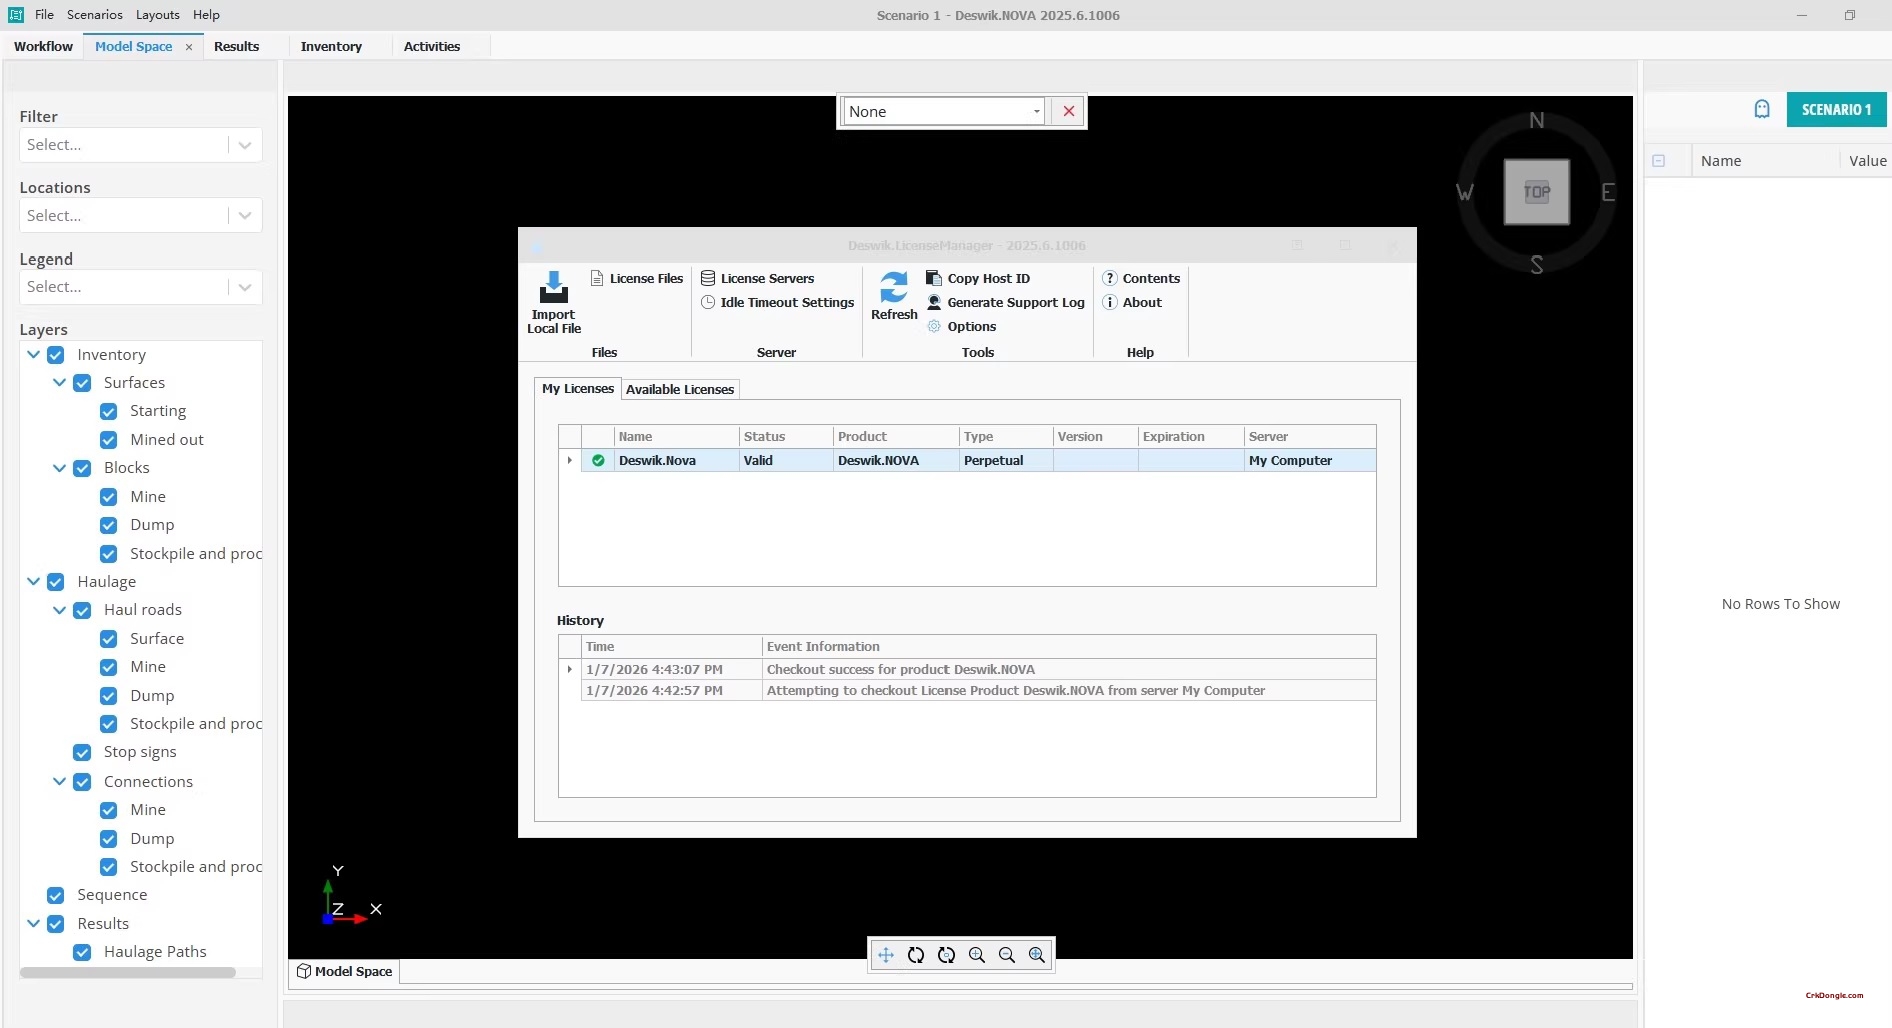Select the Pan icon in viewport toolbar

tap(886, 955)
